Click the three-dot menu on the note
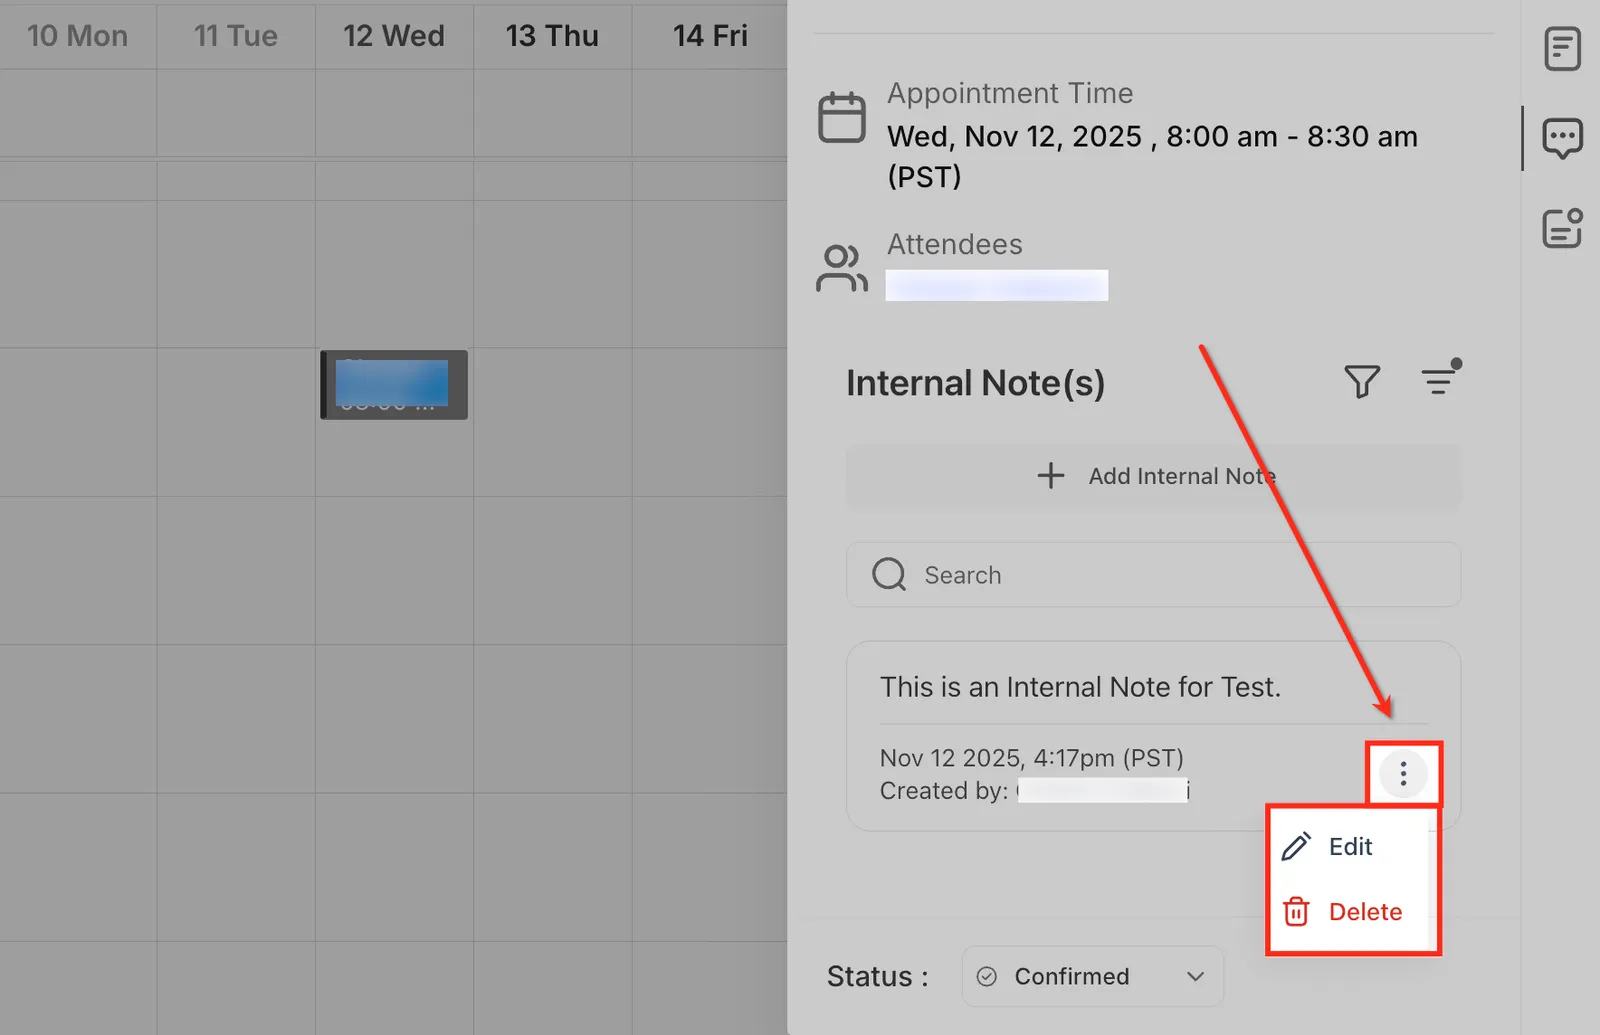Screen dimensions: 1600x1035 pos(1403,773)
